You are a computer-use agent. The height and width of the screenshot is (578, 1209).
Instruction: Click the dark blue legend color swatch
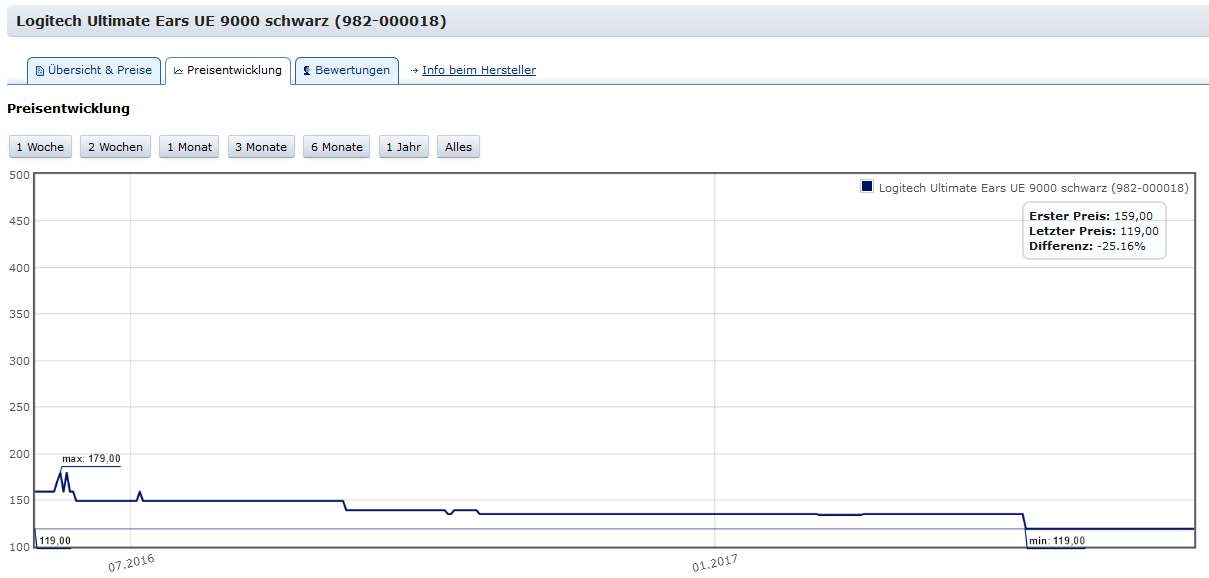coord(867,187)
